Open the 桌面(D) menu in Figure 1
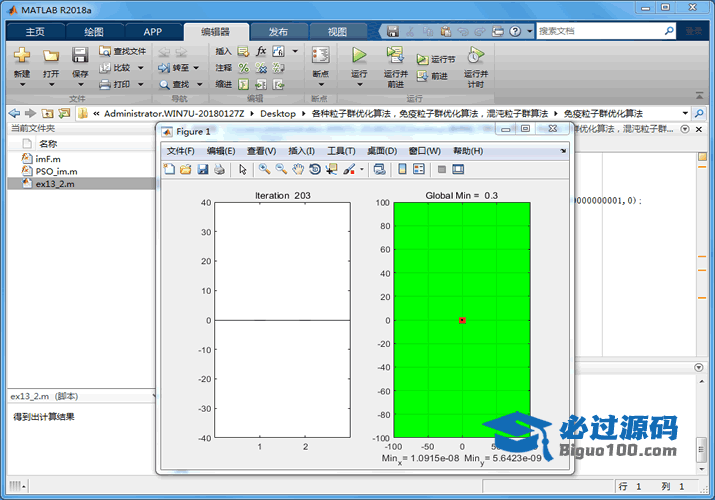The image size is (715, 500). click(382, 151)
